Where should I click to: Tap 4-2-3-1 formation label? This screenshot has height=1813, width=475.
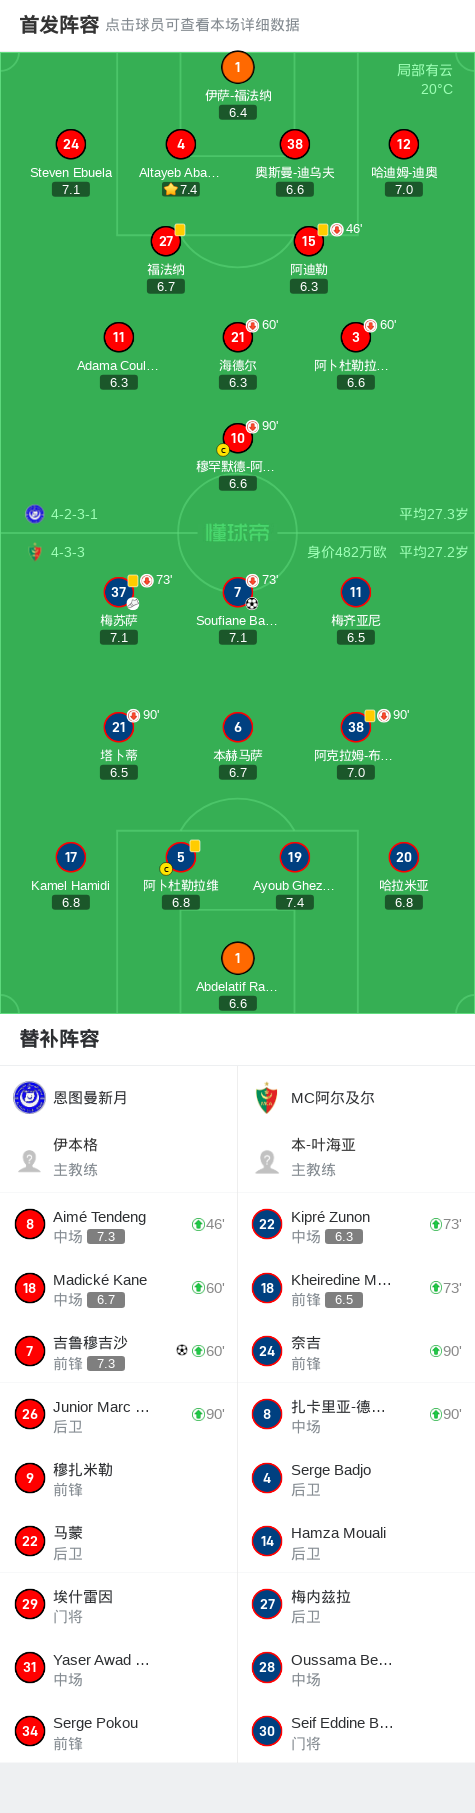(x=74, y=514)
